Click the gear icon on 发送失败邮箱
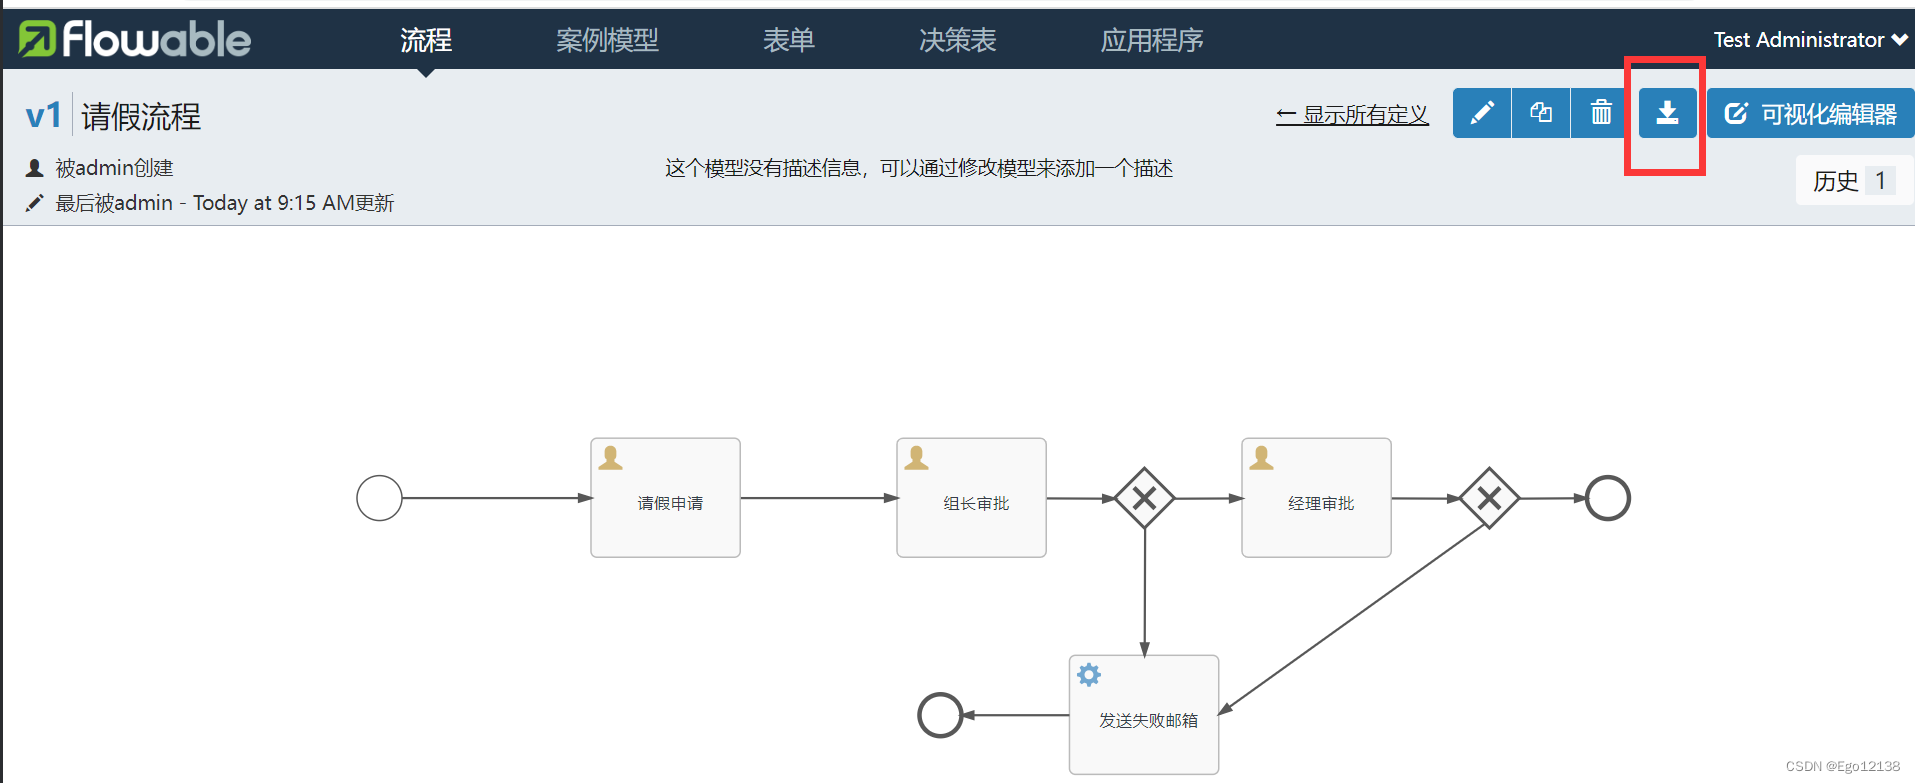The height and width of the screenshot is (783, 1915). pos(1089,675)
